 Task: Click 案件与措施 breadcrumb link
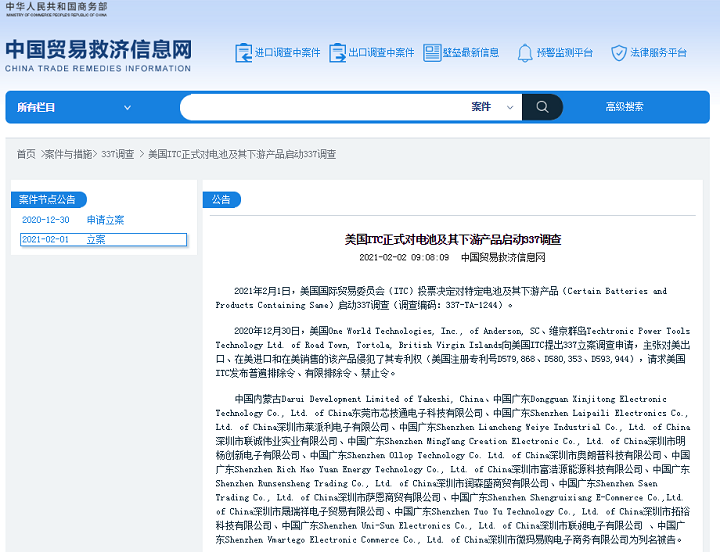point(68,154)
